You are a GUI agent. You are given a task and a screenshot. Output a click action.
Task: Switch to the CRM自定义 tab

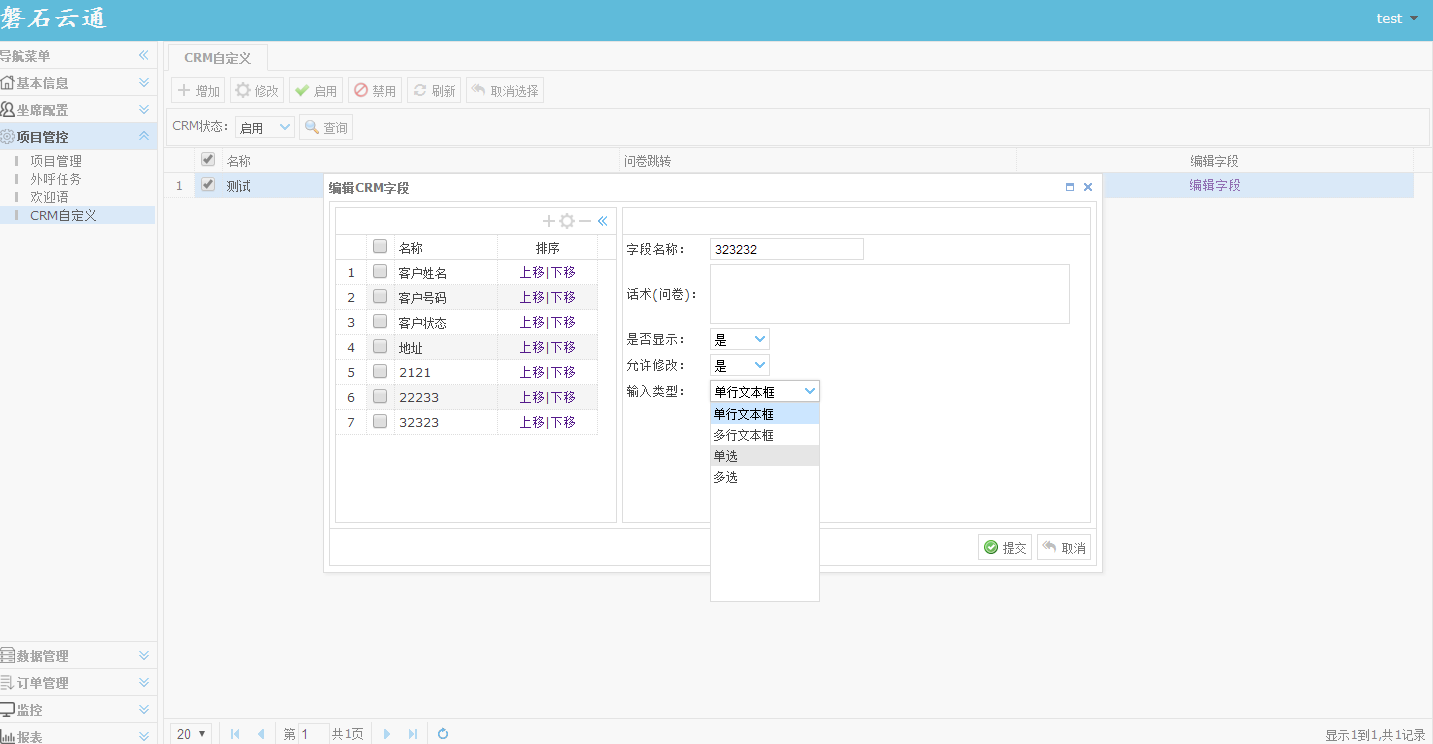217,58
